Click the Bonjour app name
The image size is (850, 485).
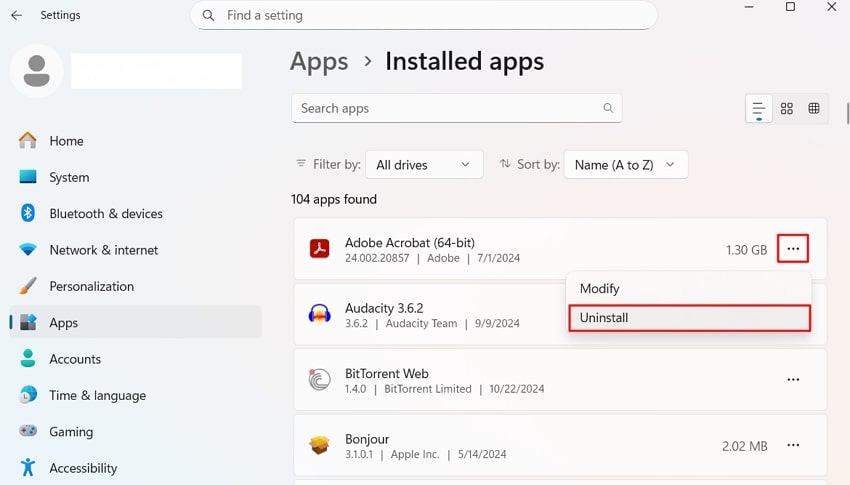[367, 439]
